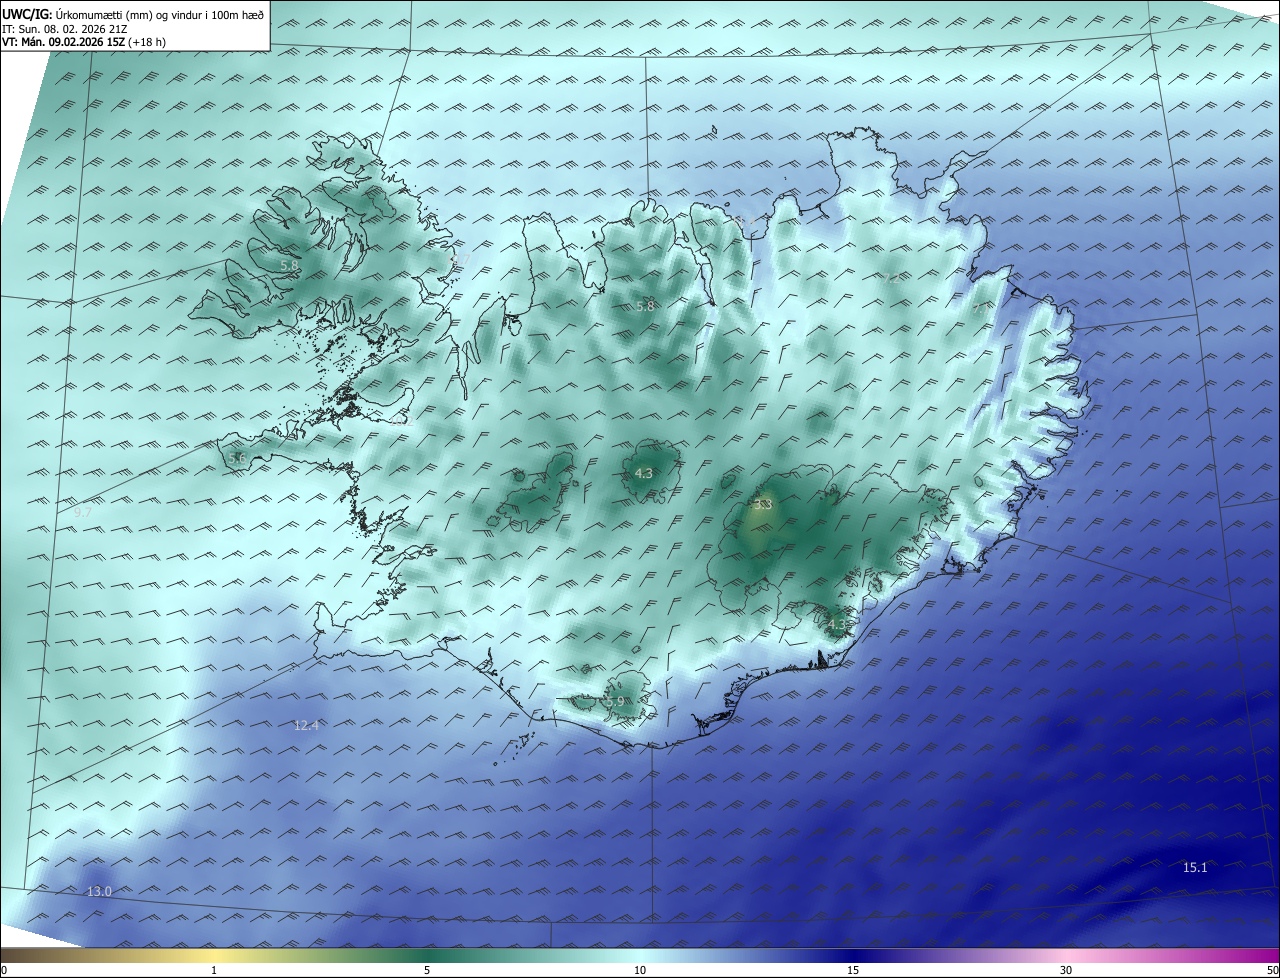Screen dimensions: 1280x978
Task: Select the scale tick label 10
Action: coord(640,971)
